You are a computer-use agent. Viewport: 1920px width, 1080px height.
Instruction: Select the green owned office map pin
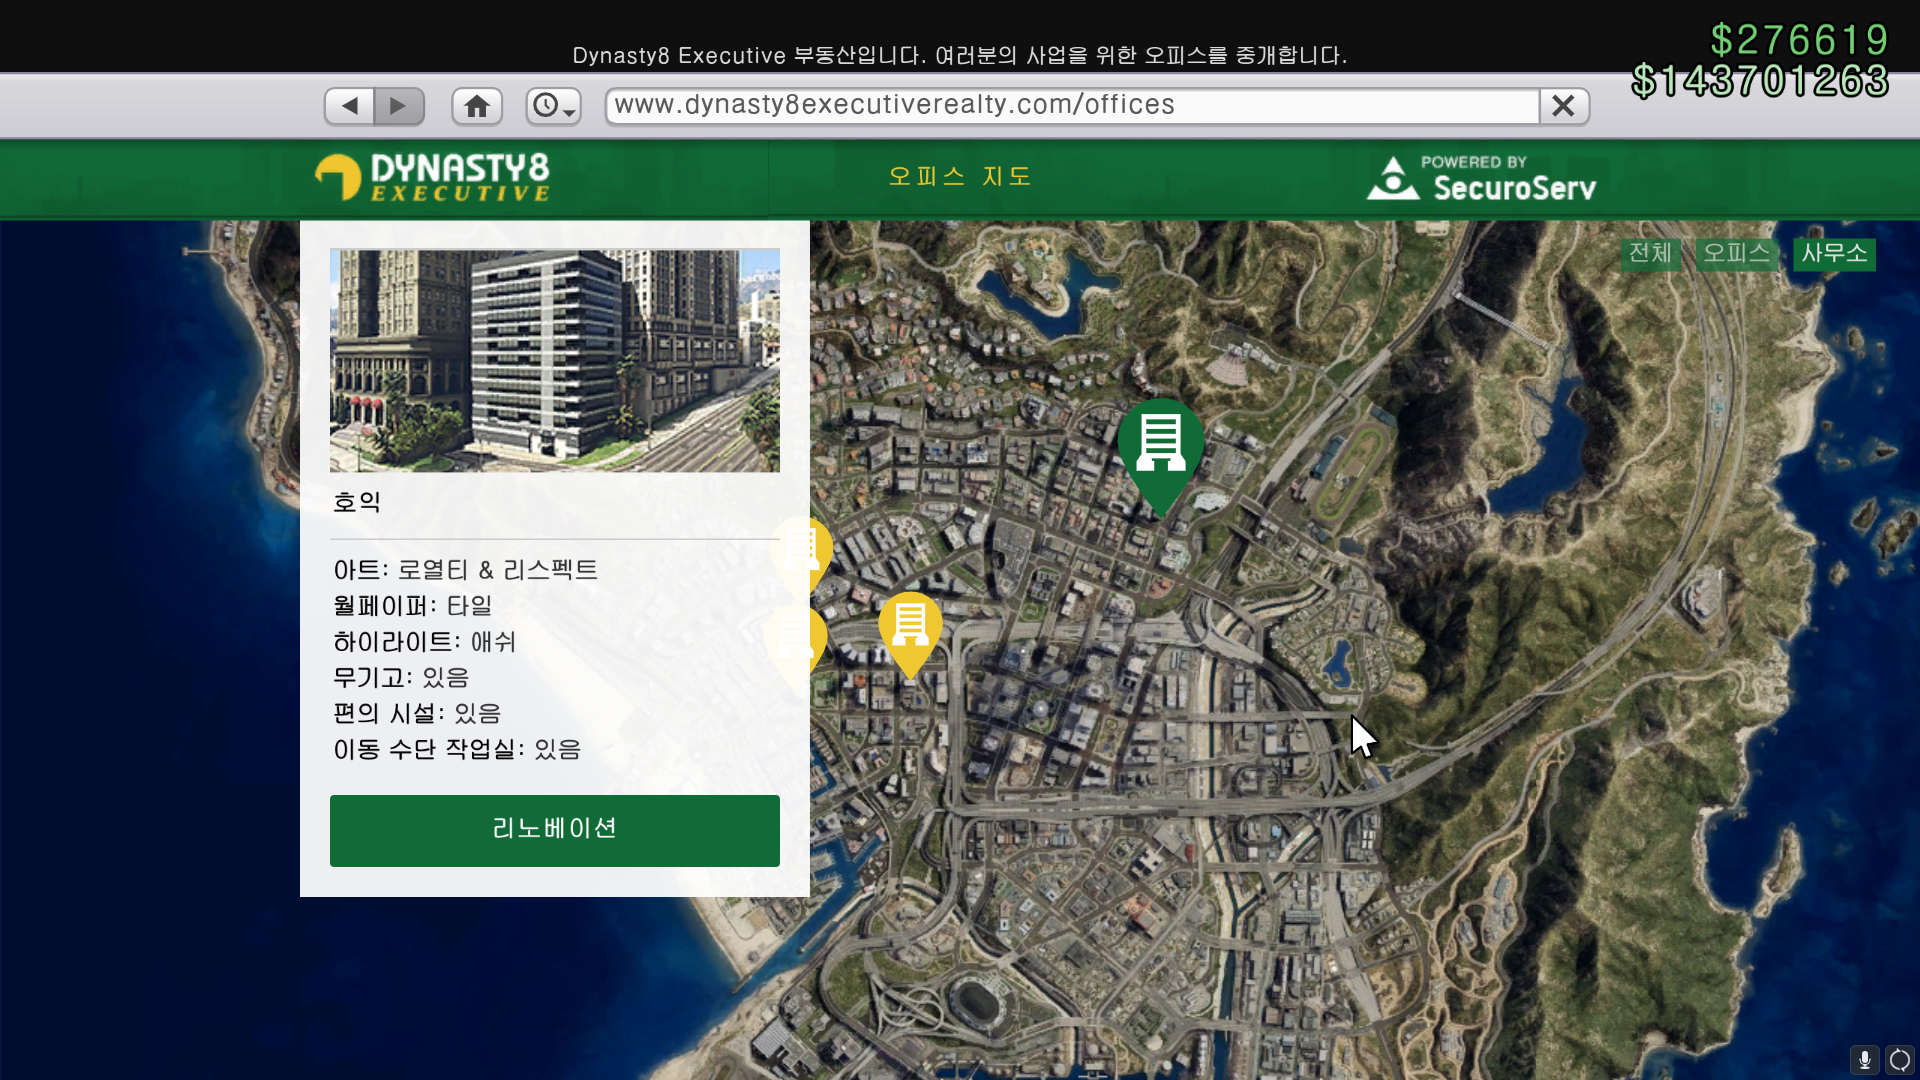click(1160, 446)
